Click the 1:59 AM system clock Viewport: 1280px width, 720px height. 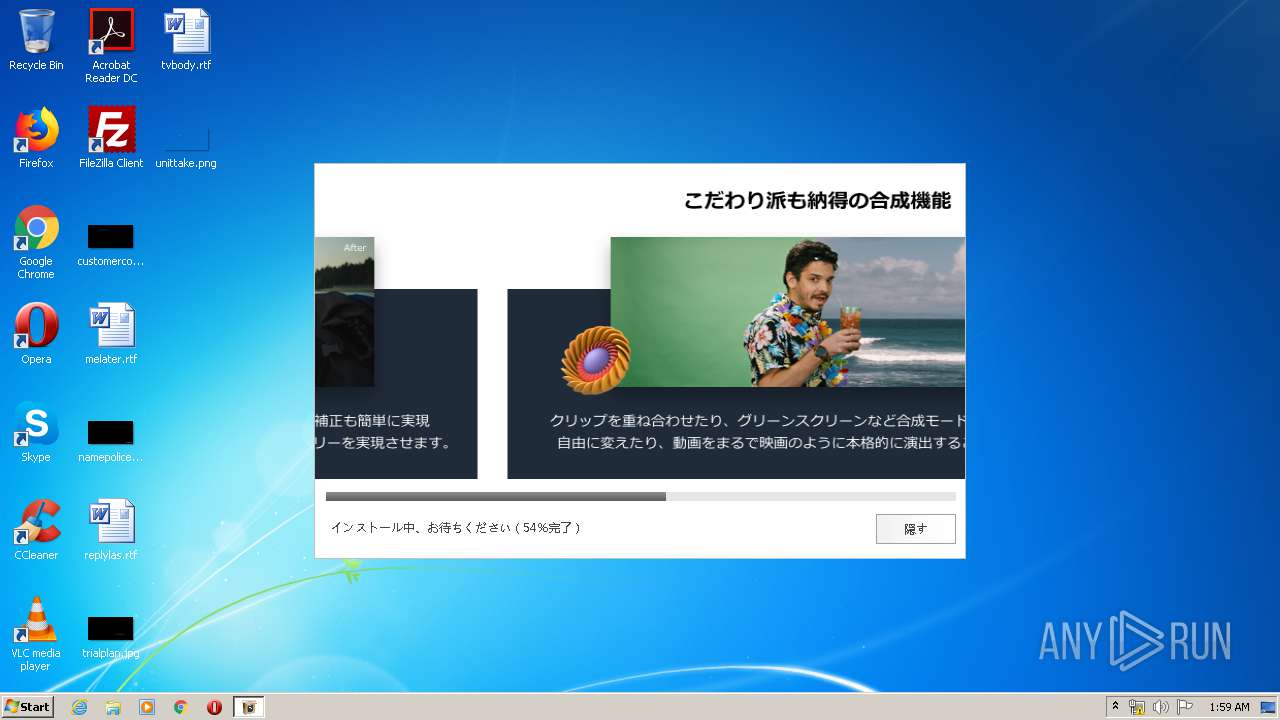[1229, 707]
